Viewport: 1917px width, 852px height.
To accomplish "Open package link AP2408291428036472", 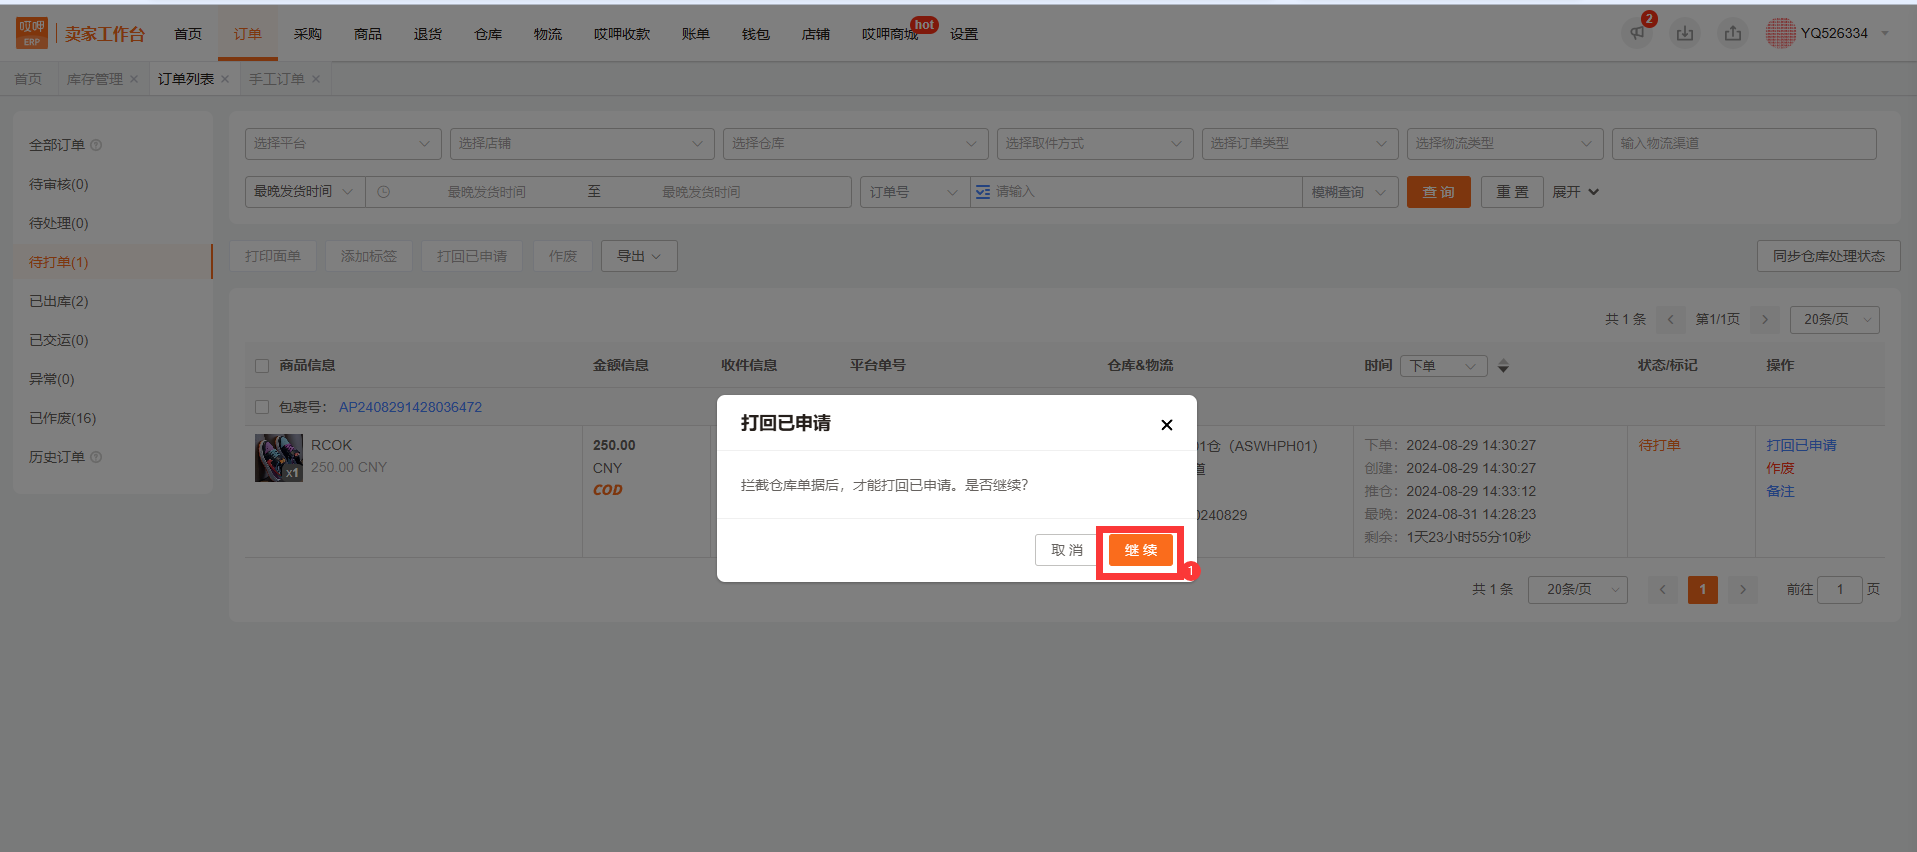I will tap(410, 407).
